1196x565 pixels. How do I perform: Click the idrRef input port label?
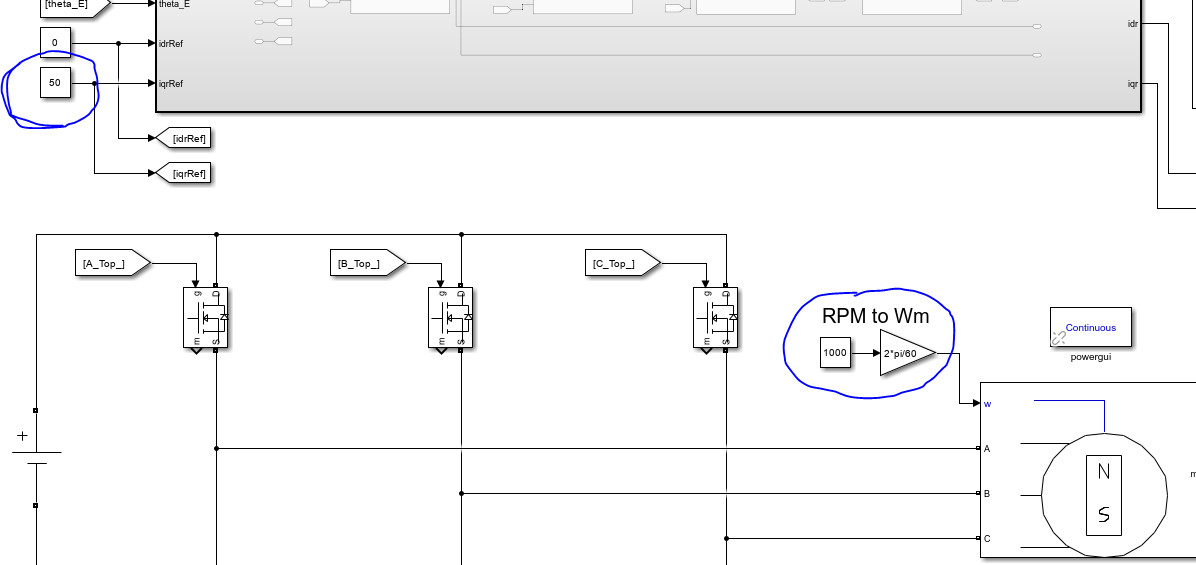(171, 43)
